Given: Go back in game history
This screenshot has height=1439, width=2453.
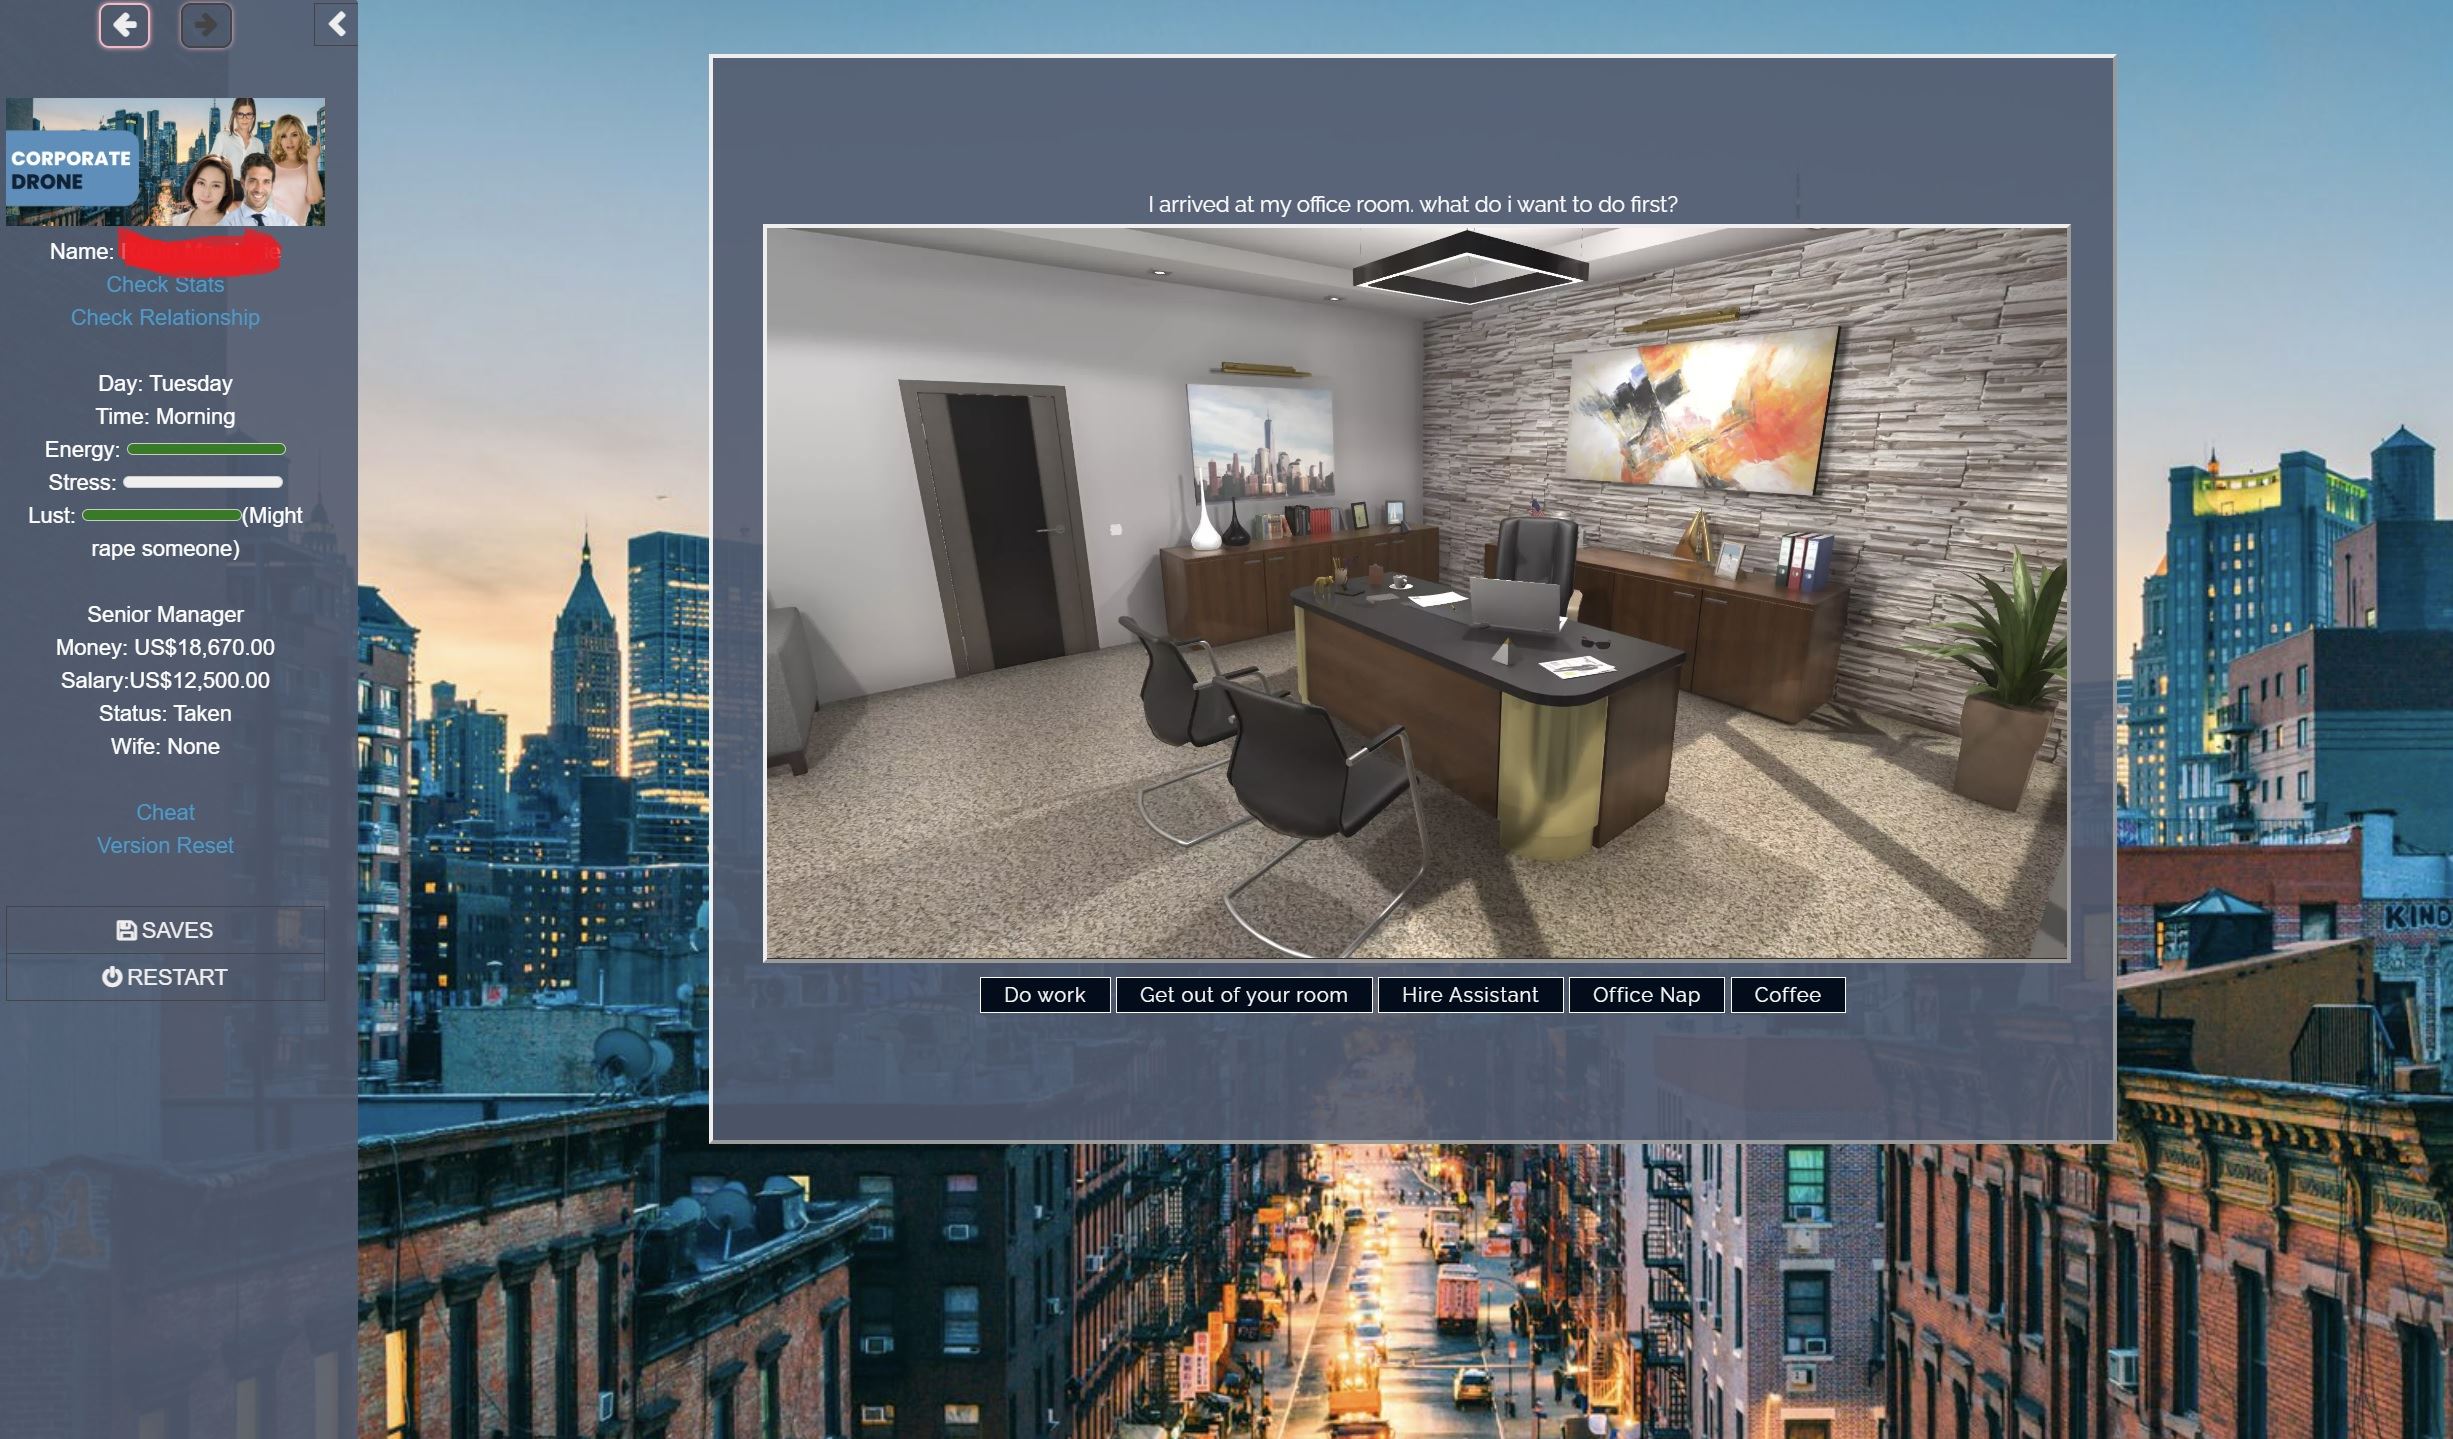Looking at the screenshot, I should [x=124, y=25].
